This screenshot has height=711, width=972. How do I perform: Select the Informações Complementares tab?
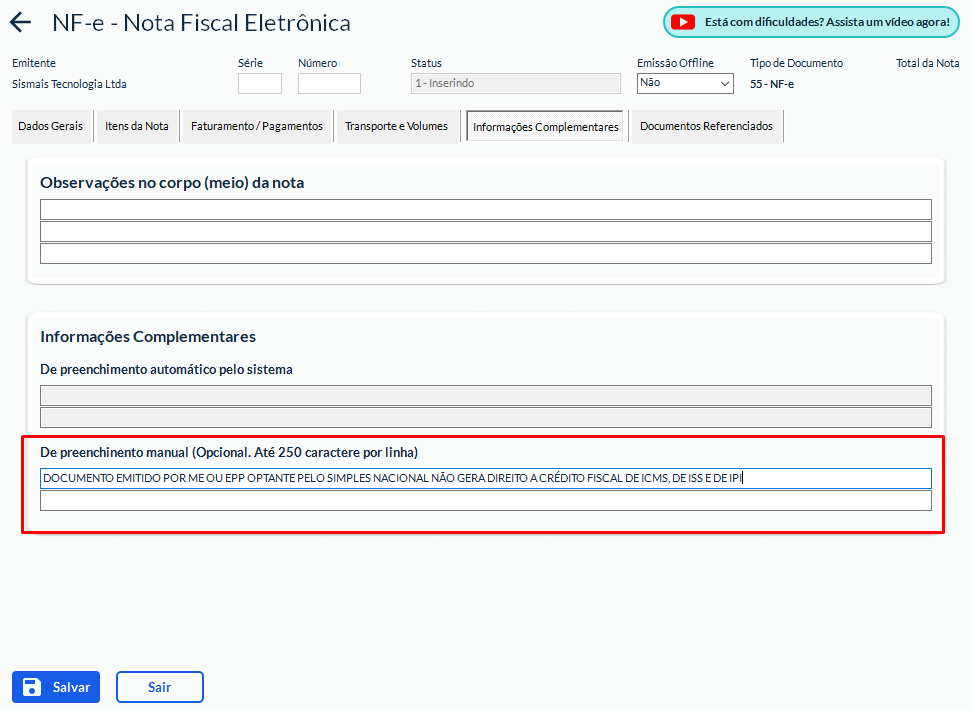point(546,127)
